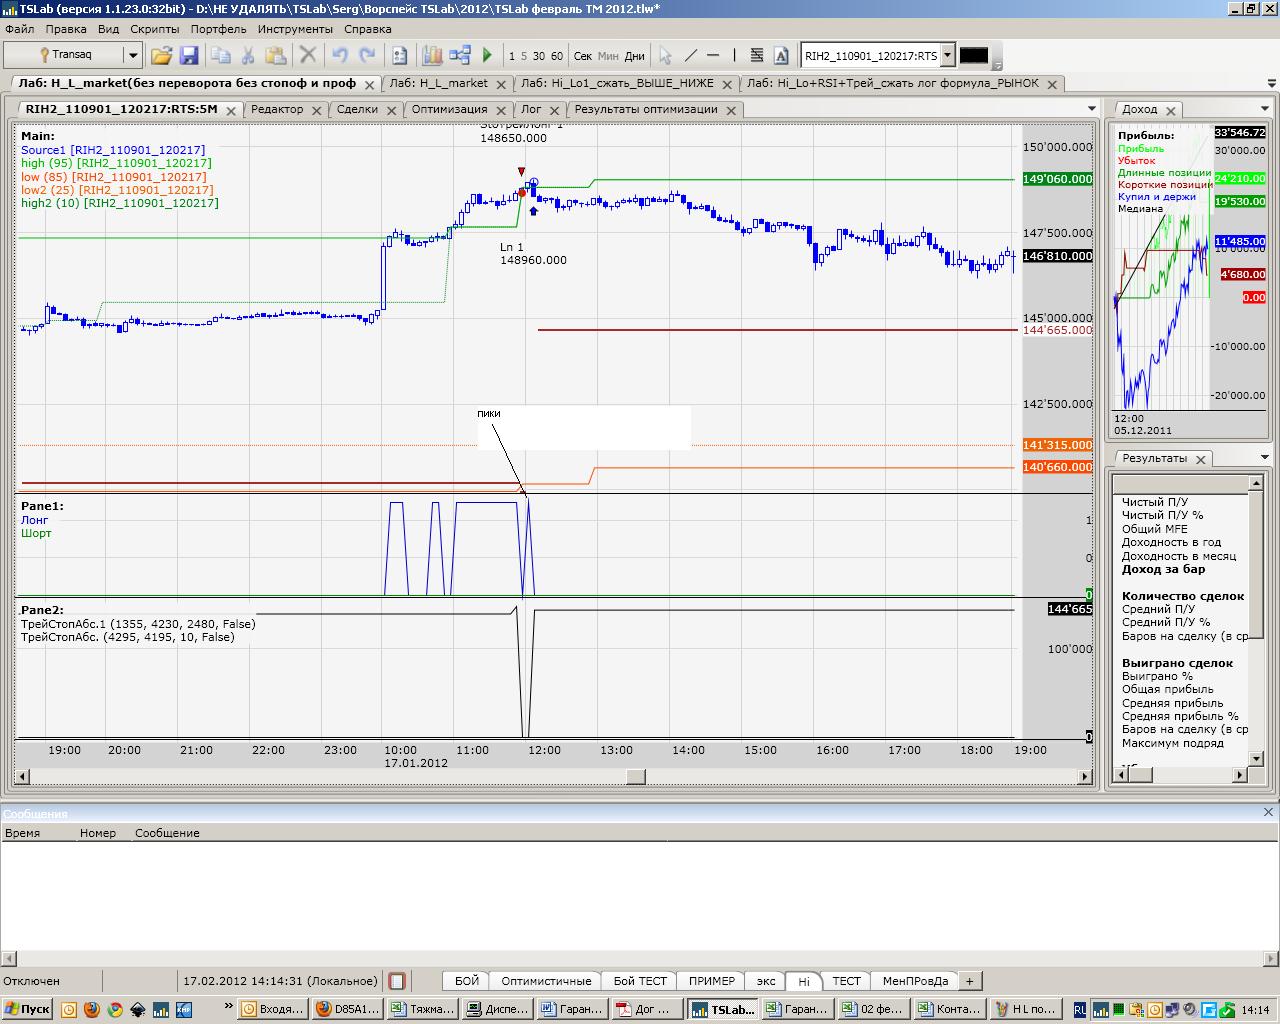The image size is (1280, 1024).
Task: Open the Скрипты menu
Action: [155, 29]
